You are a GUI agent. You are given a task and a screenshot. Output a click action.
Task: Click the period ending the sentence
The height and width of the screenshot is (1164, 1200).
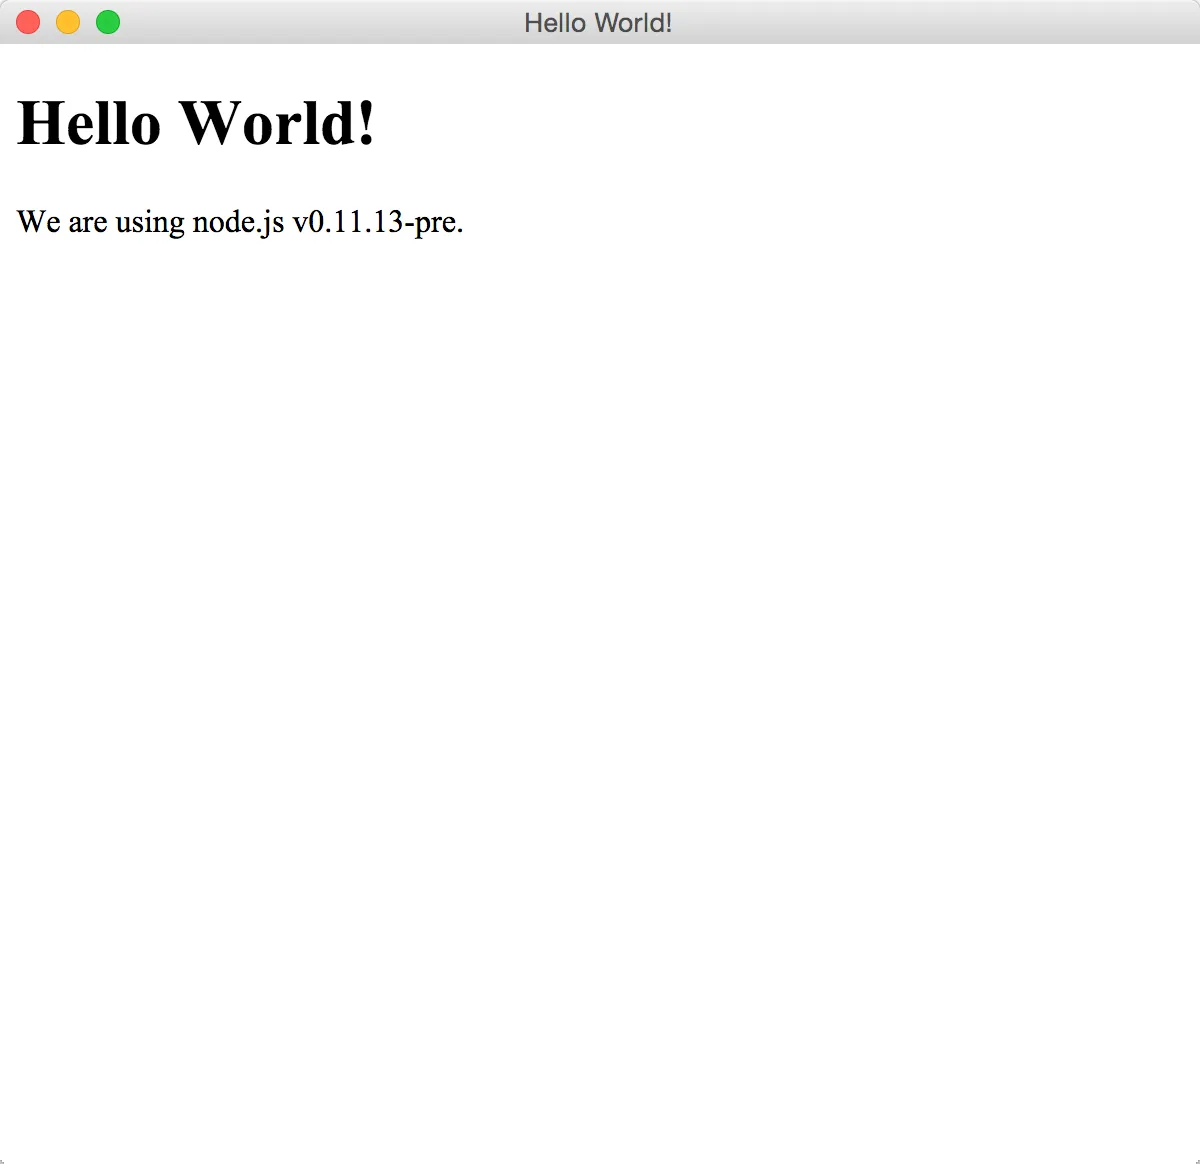tap(459, 228)
